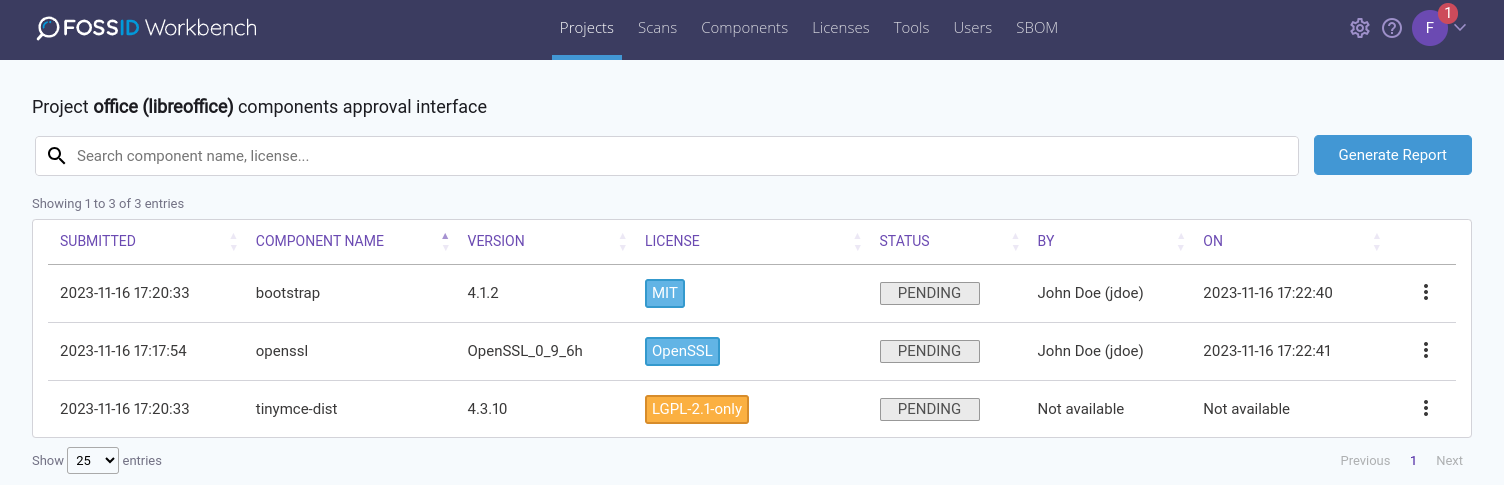
Task: Click the Previous pagination link
Action: click(1365, 461)
